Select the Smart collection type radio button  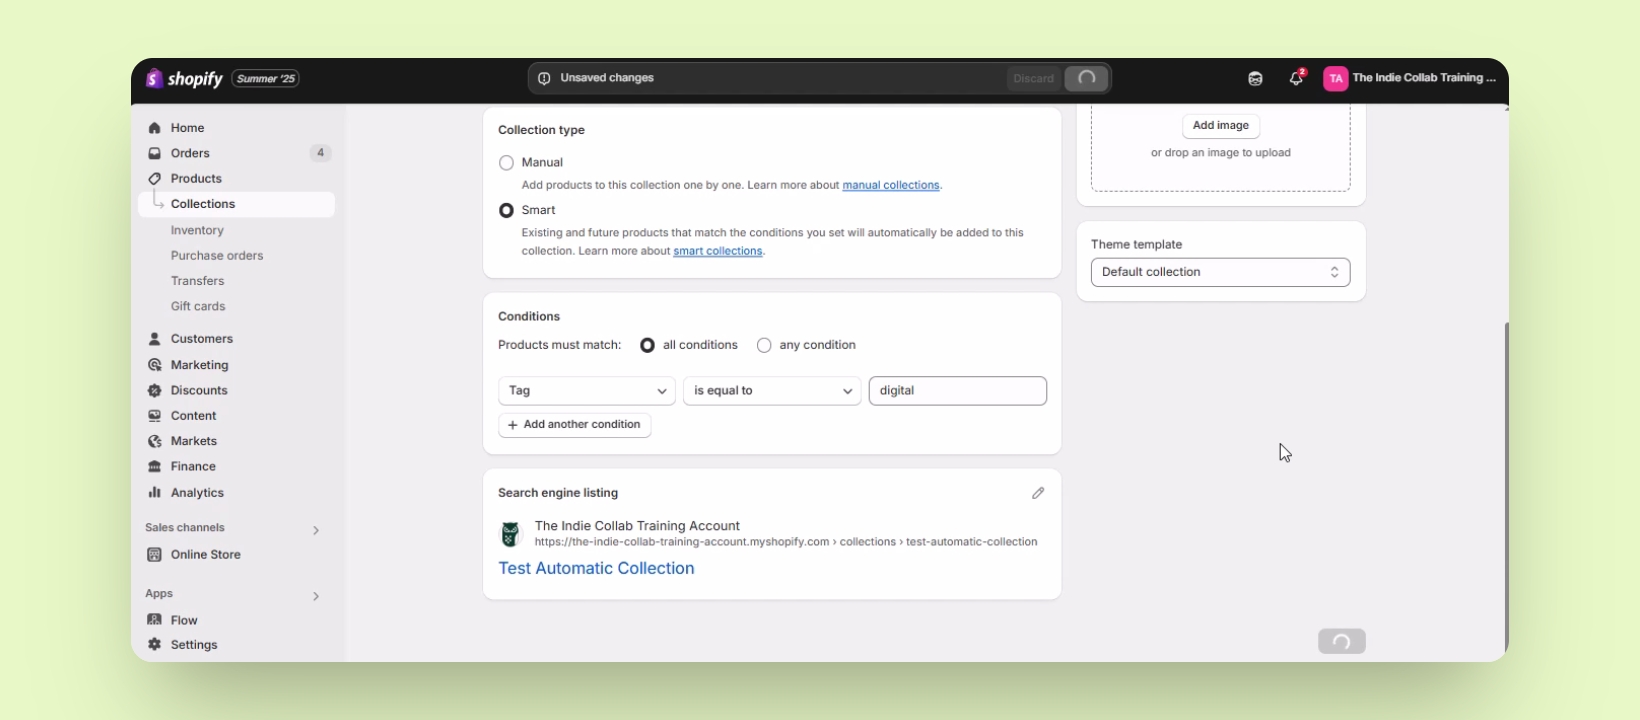click(x=506, y=211)
